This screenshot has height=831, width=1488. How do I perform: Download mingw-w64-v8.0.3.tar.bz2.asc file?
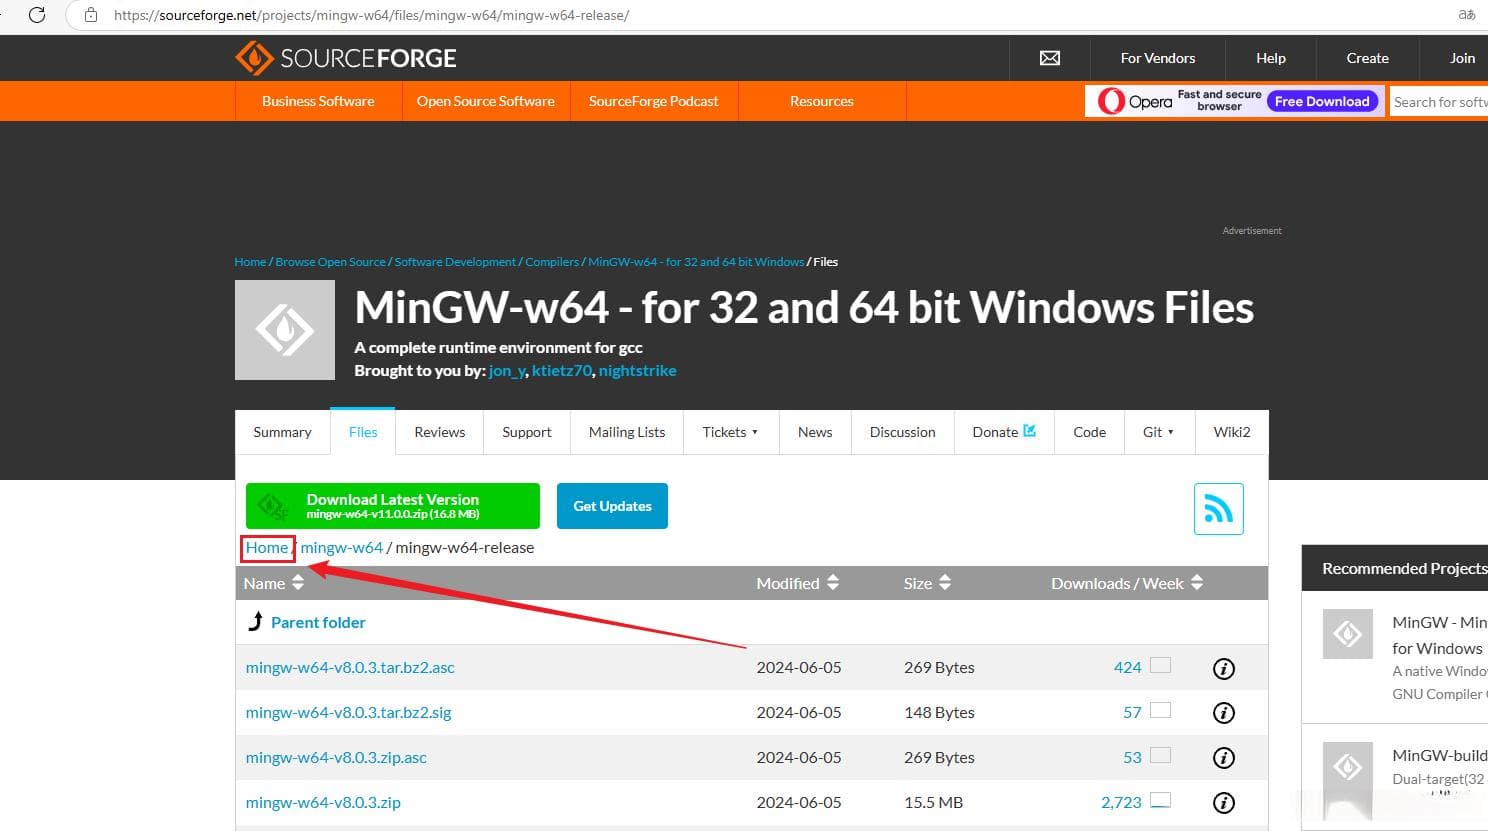pyautogui.click(x=350, y=667)
